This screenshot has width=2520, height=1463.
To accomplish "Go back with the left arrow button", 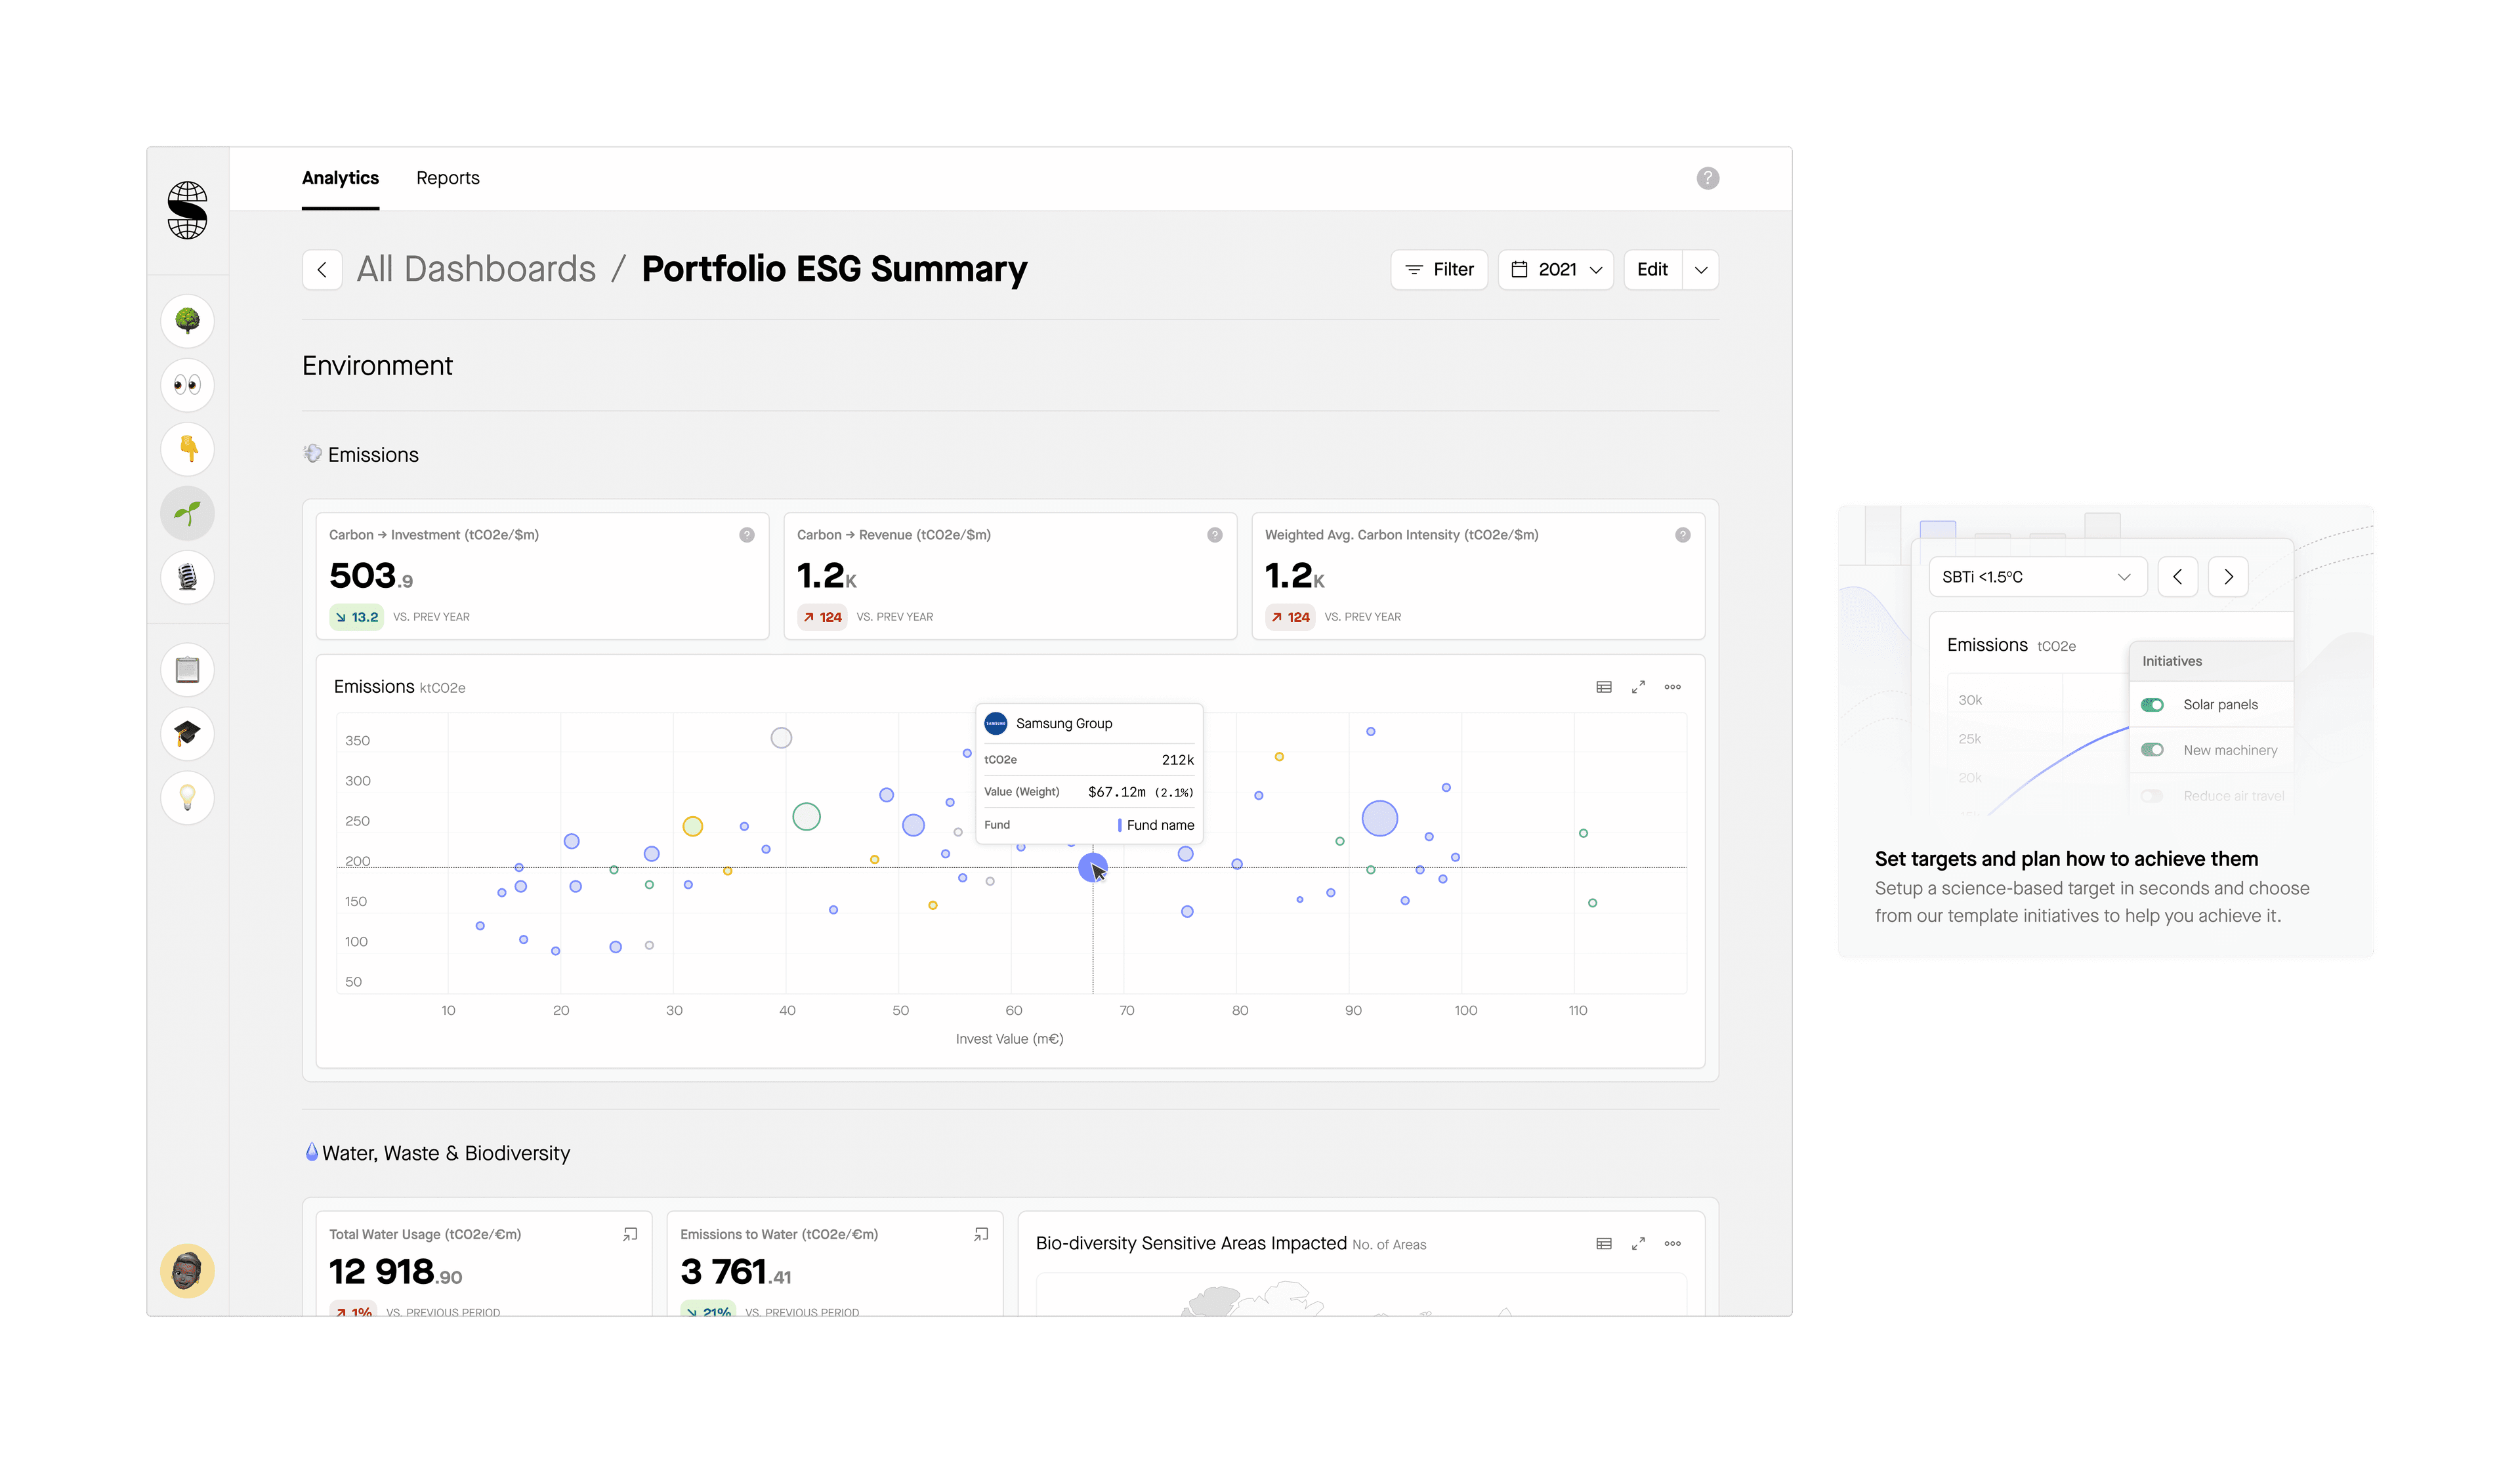I will pos(322,270).
